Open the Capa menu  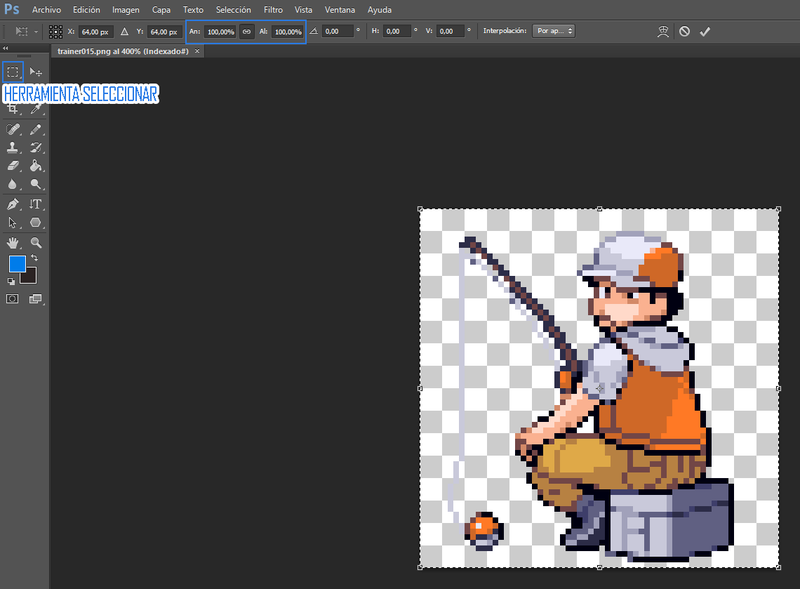click(161, 9)
